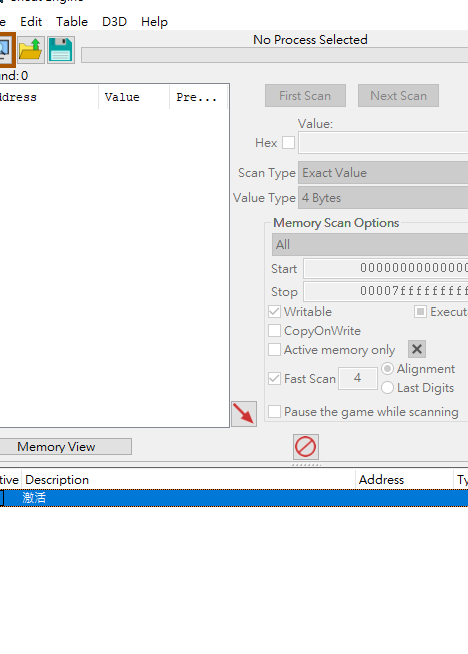Toggle the Active memory only checkbox
The height and width of the screenshot is (654, 468).
click(x=274, y=350)
